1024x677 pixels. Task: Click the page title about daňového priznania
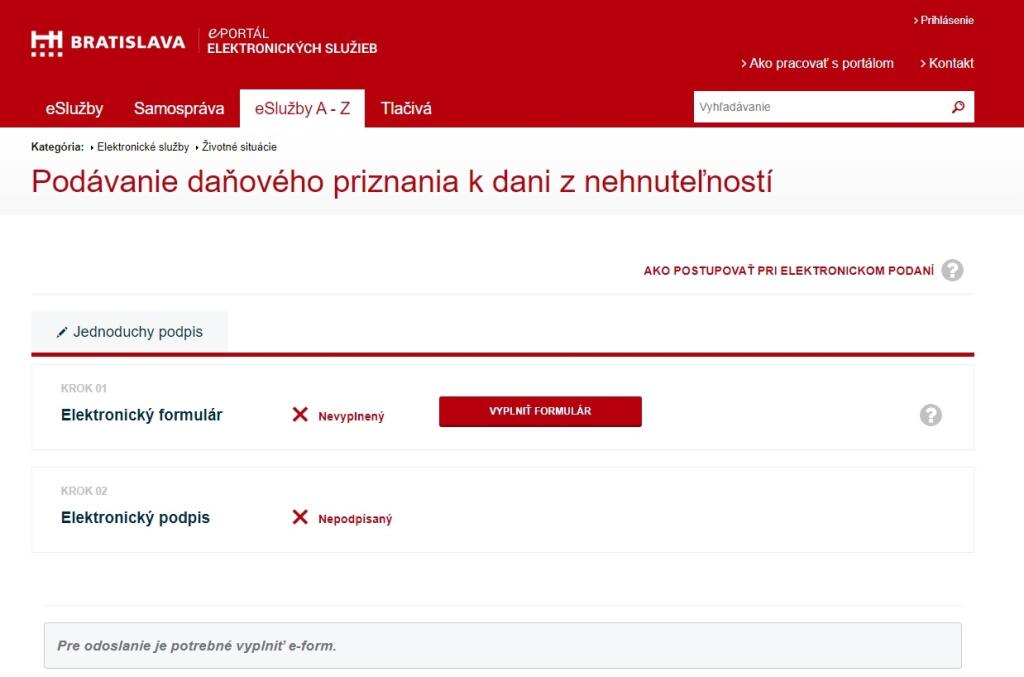point(402,182)
